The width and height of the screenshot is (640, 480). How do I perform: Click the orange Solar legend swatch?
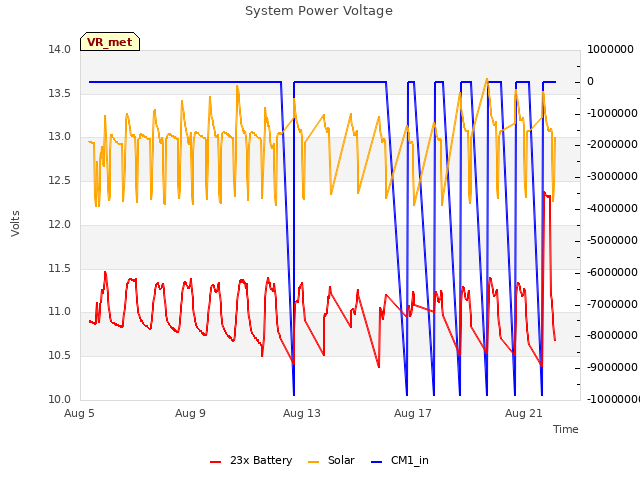(x=313, y=462)
